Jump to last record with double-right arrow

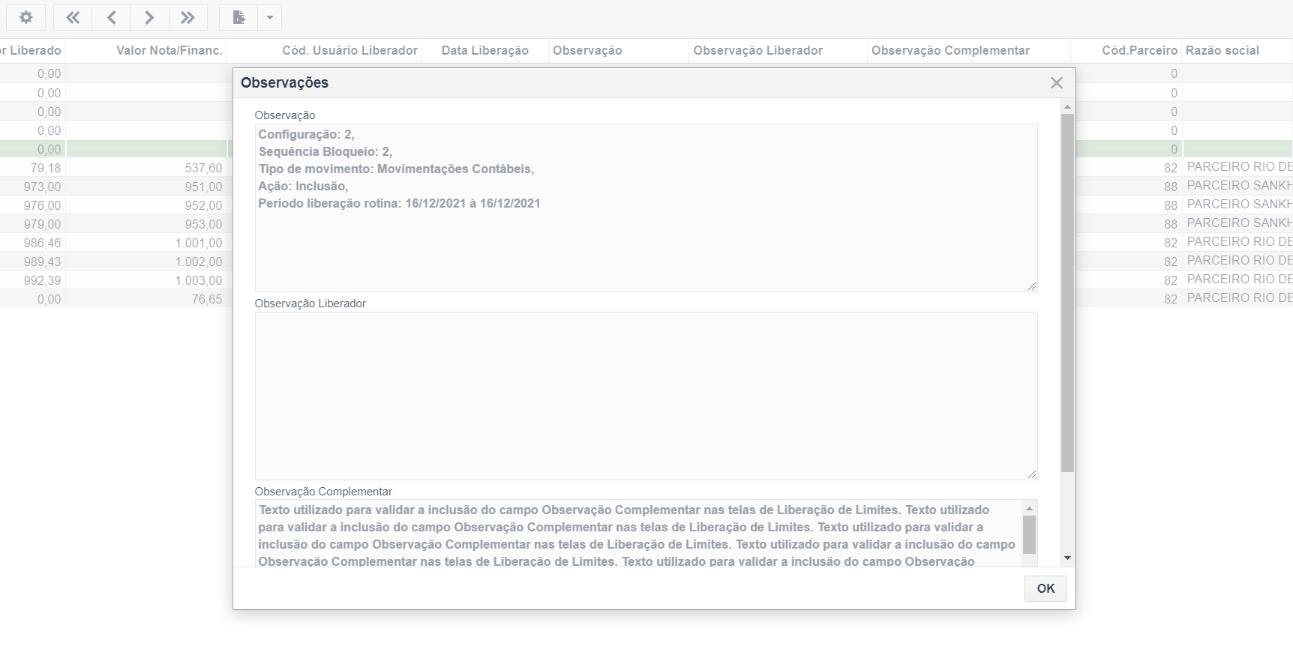pyautogui.click(x=188, y=17)
